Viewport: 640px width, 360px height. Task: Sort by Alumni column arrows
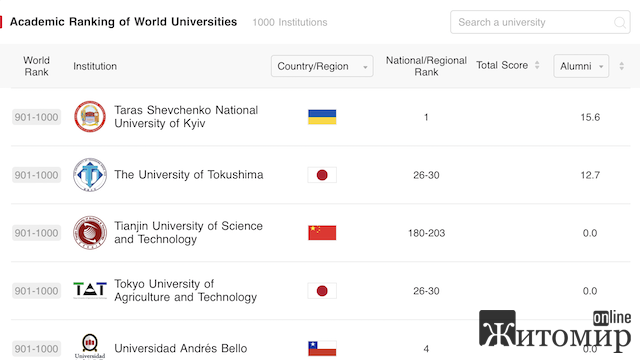pyautogui.click(x=621, y=66)
